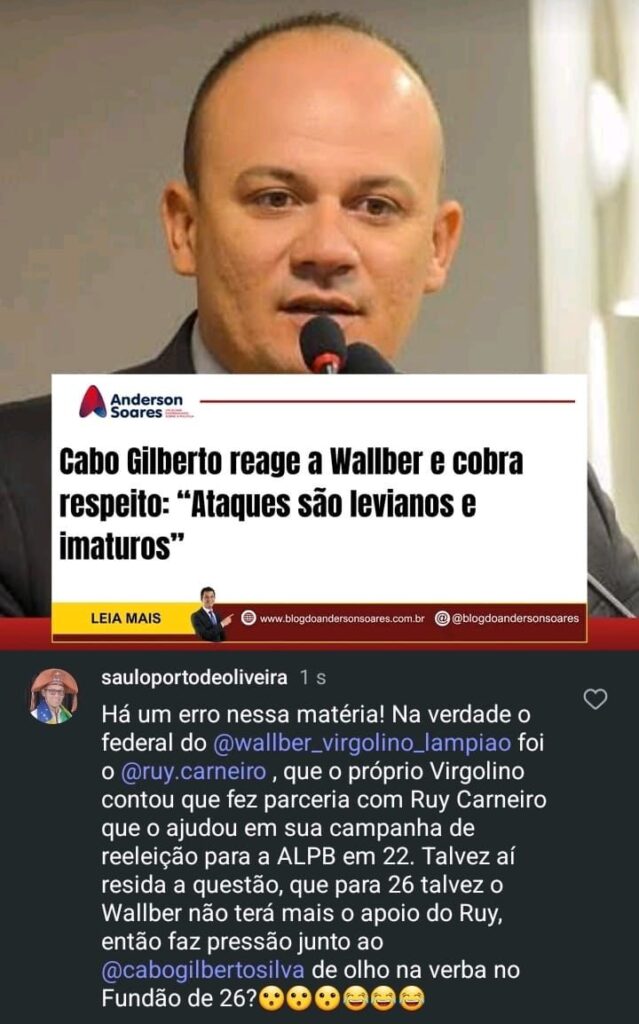
Task: Open sauloportodeoliveira's profile picture
Action: (54, 696)
